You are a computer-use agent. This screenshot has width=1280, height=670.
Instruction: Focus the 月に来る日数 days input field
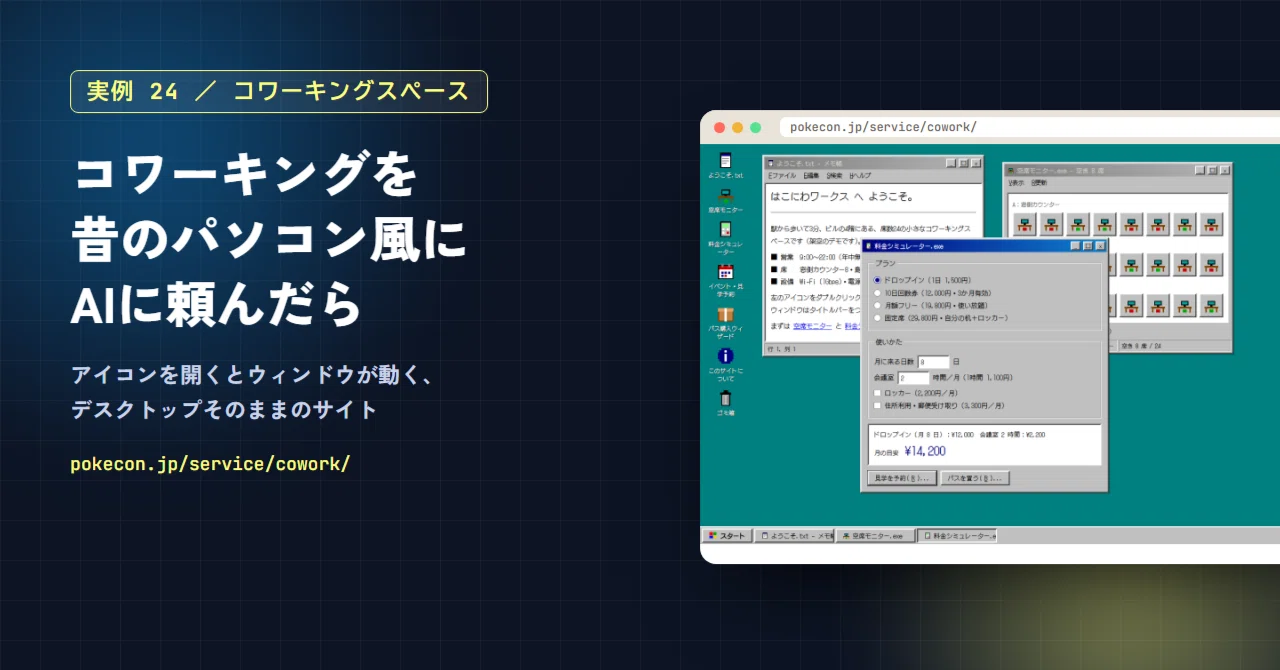[933, 362]
